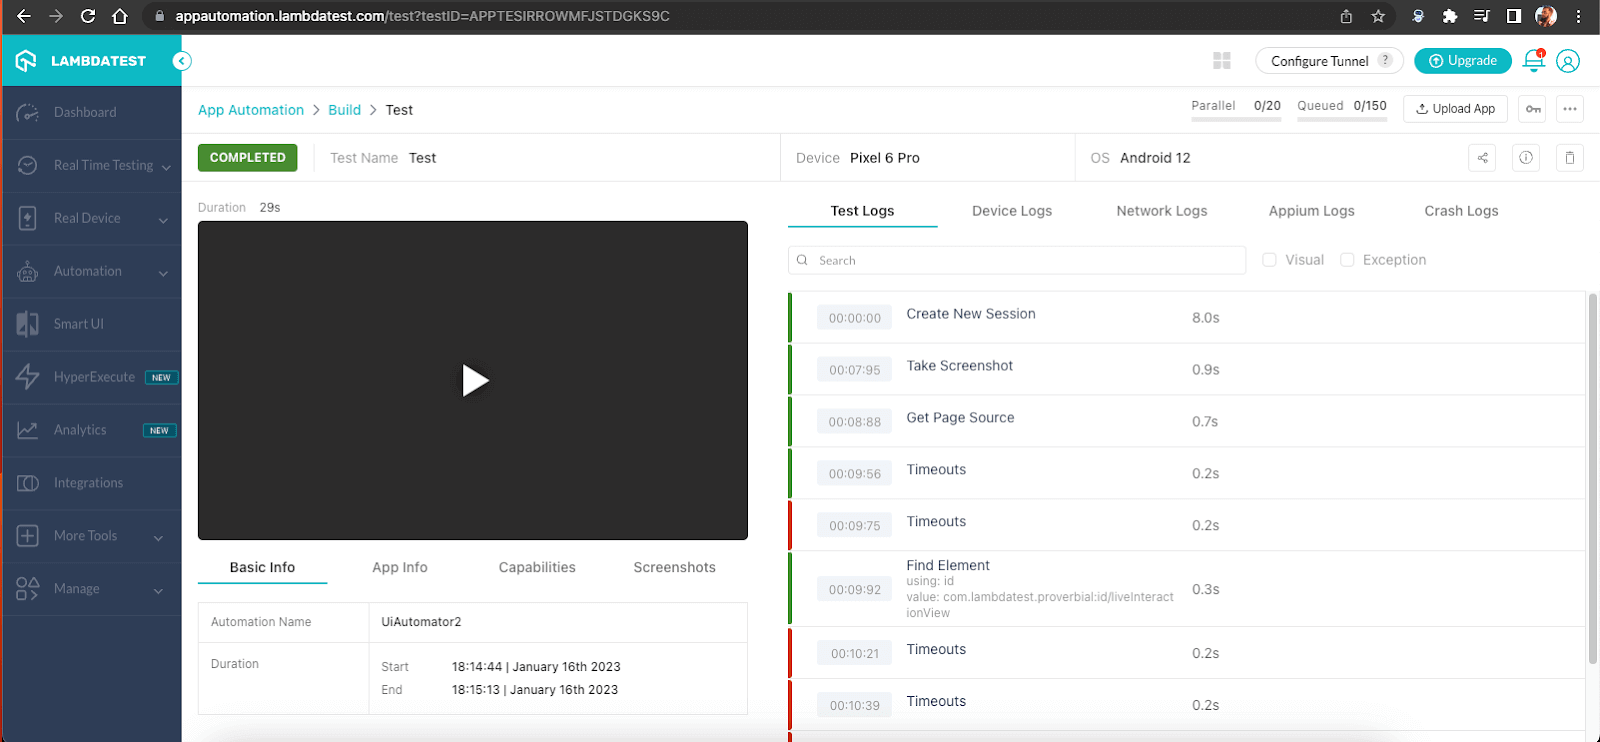Click the Upload App button

point(1455,109)
